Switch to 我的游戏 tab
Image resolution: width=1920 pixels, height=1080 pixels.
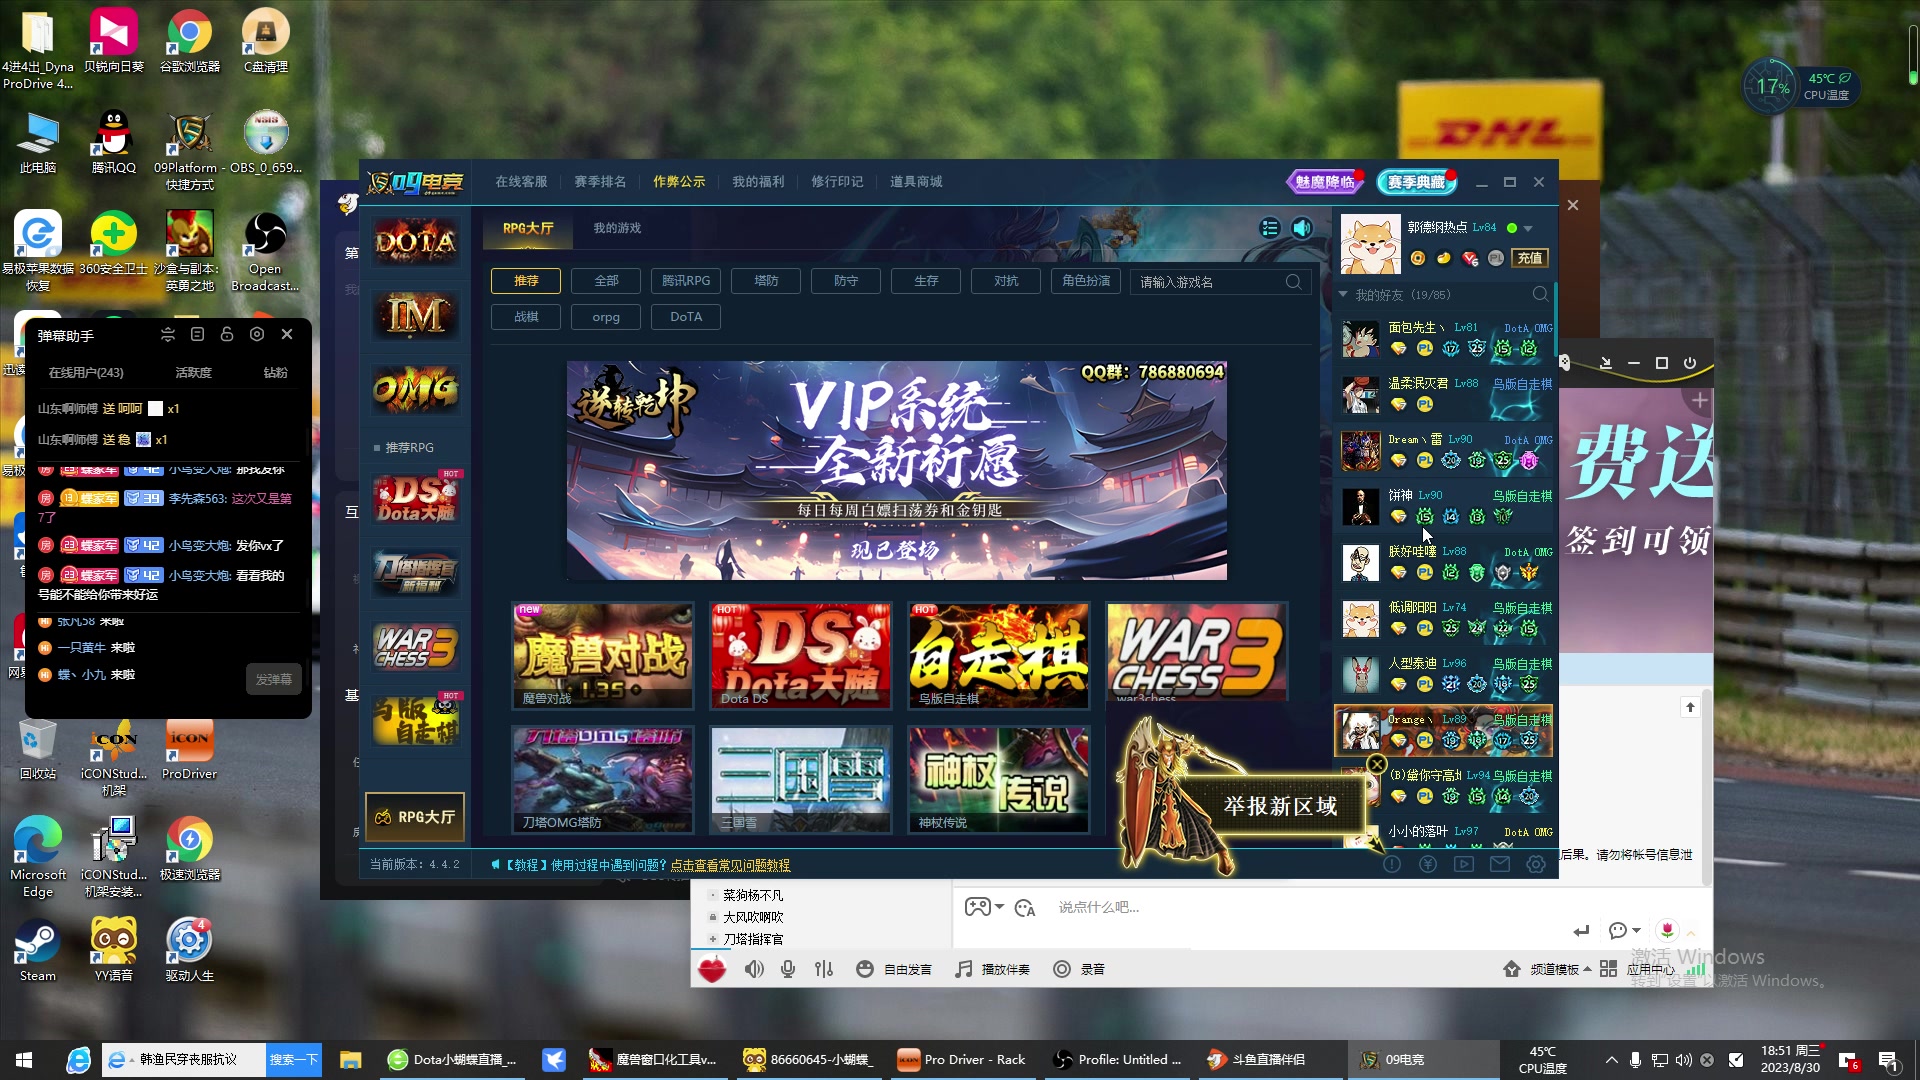(x=617, y=228)
